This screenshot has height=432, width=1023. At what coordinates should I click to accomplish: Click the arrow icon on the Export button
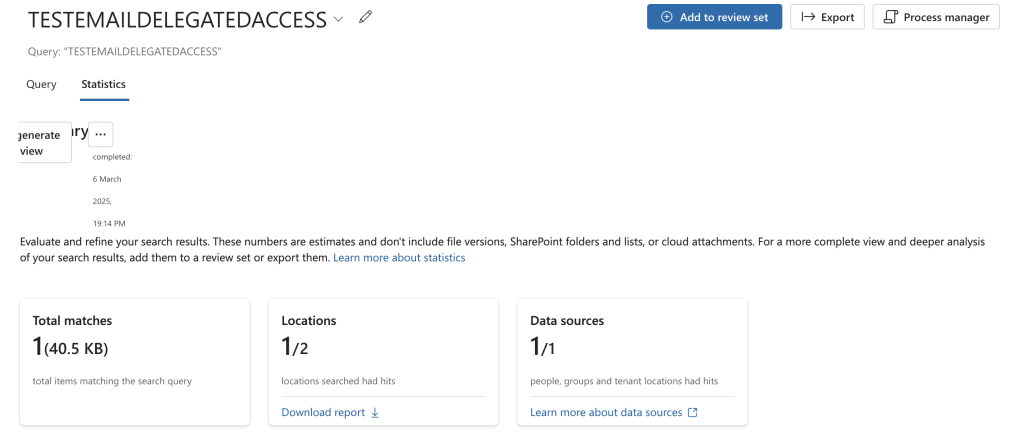click(808, 17)
